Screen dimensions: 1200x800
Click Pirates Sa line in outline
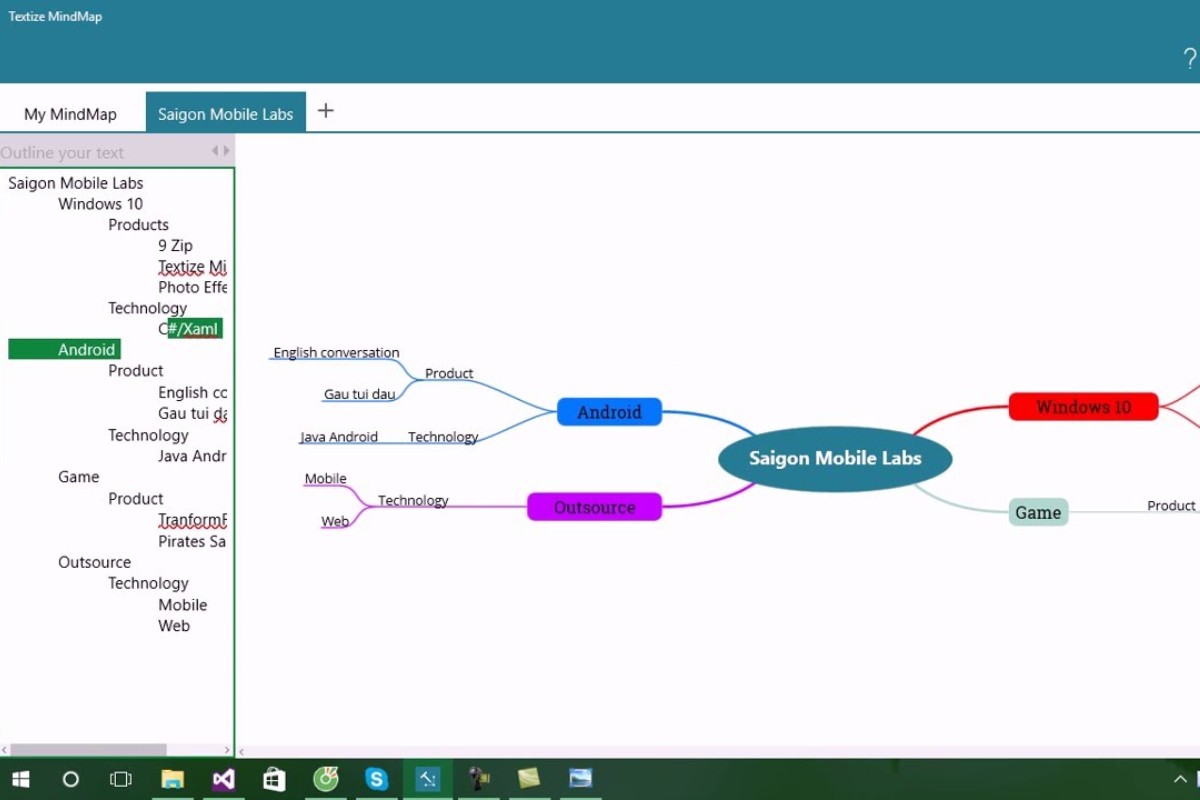(192, 542)
